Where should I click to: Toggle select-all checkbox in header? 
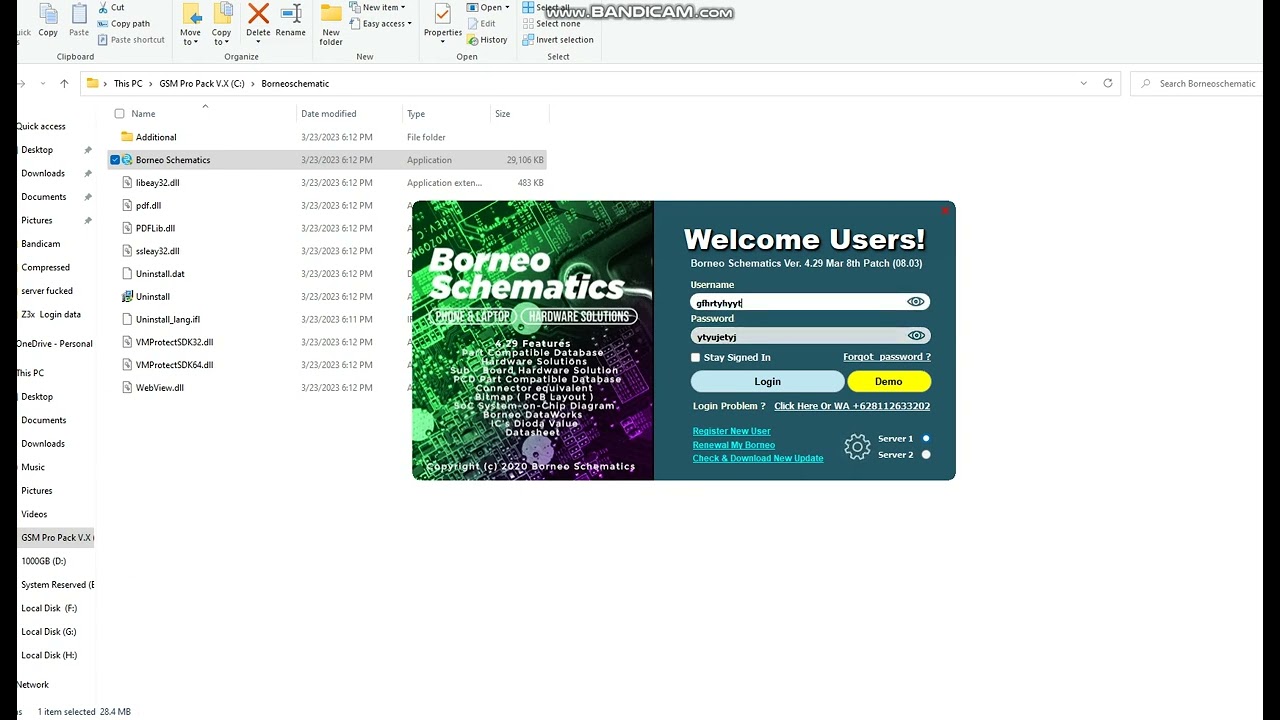(x=120, y=114)
